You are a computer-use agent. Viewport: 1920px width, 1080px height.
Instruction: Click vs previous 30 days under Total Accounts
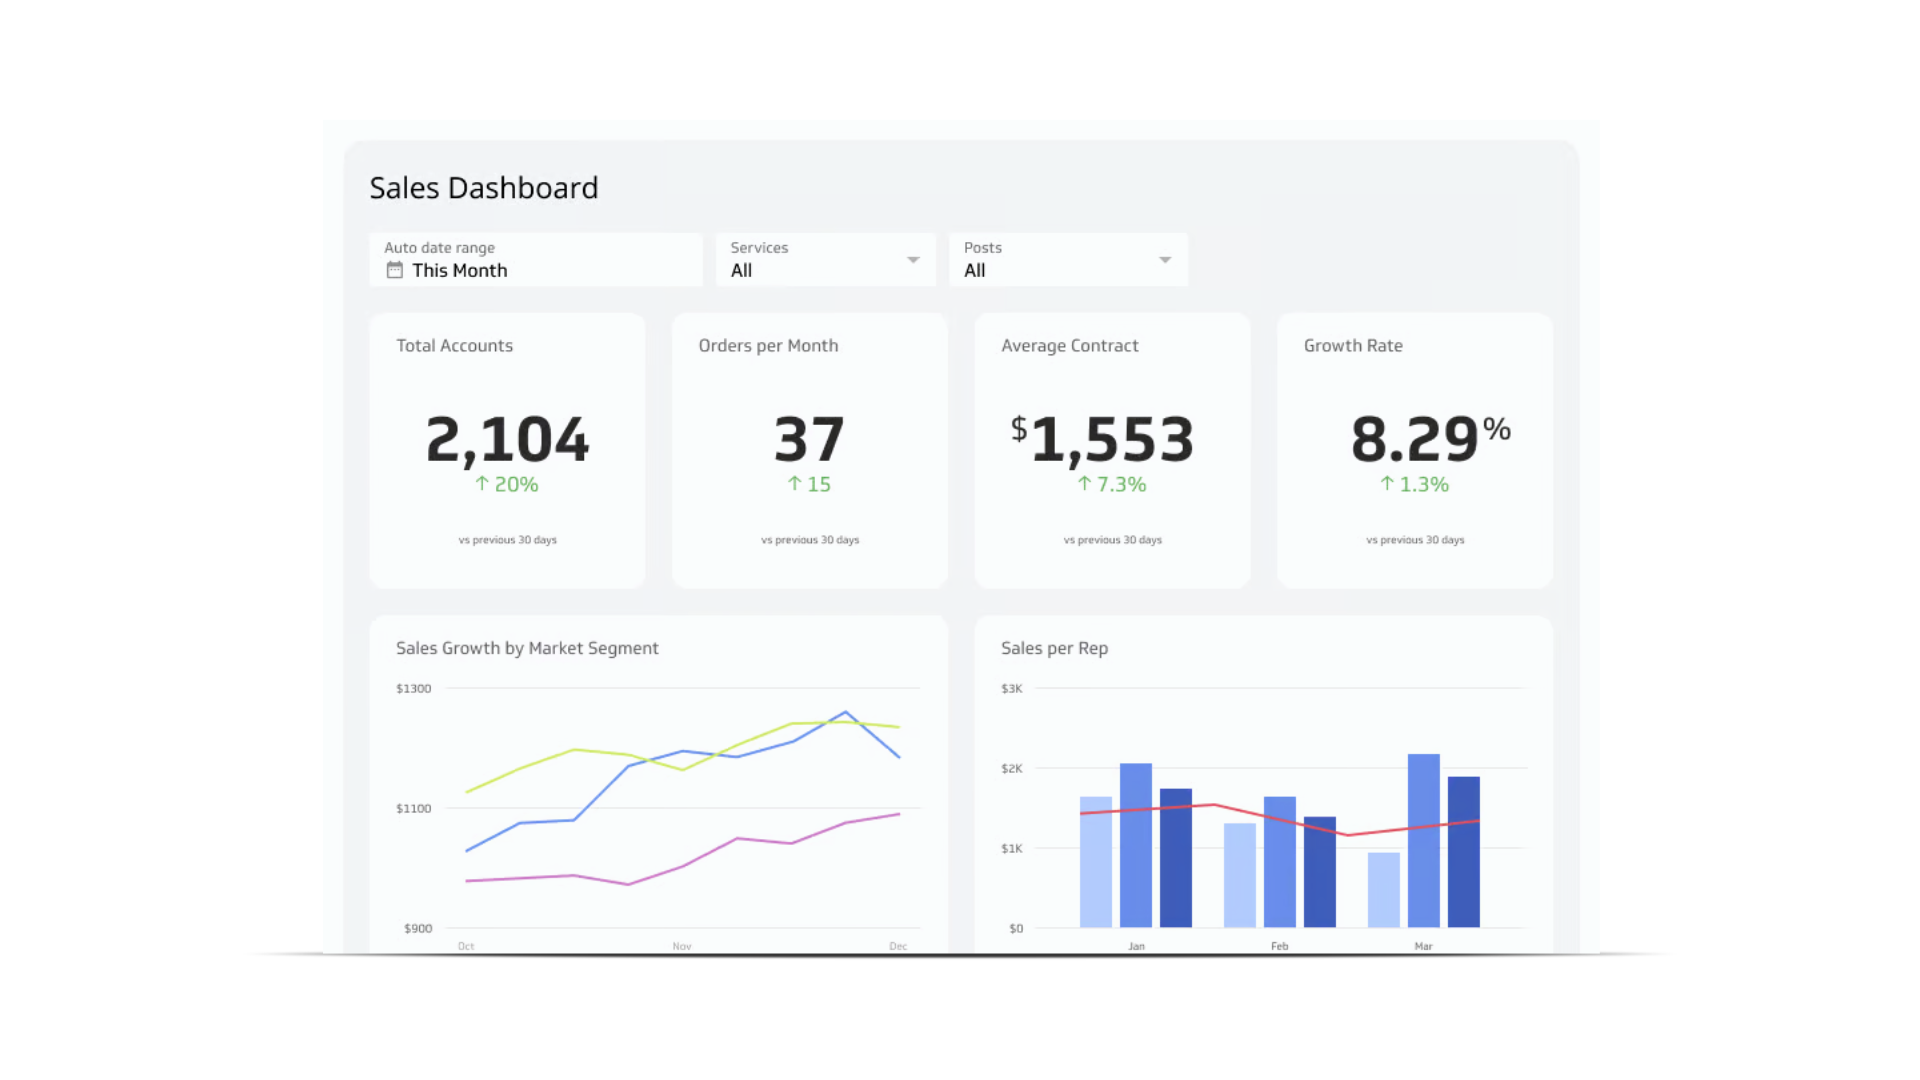508,540
